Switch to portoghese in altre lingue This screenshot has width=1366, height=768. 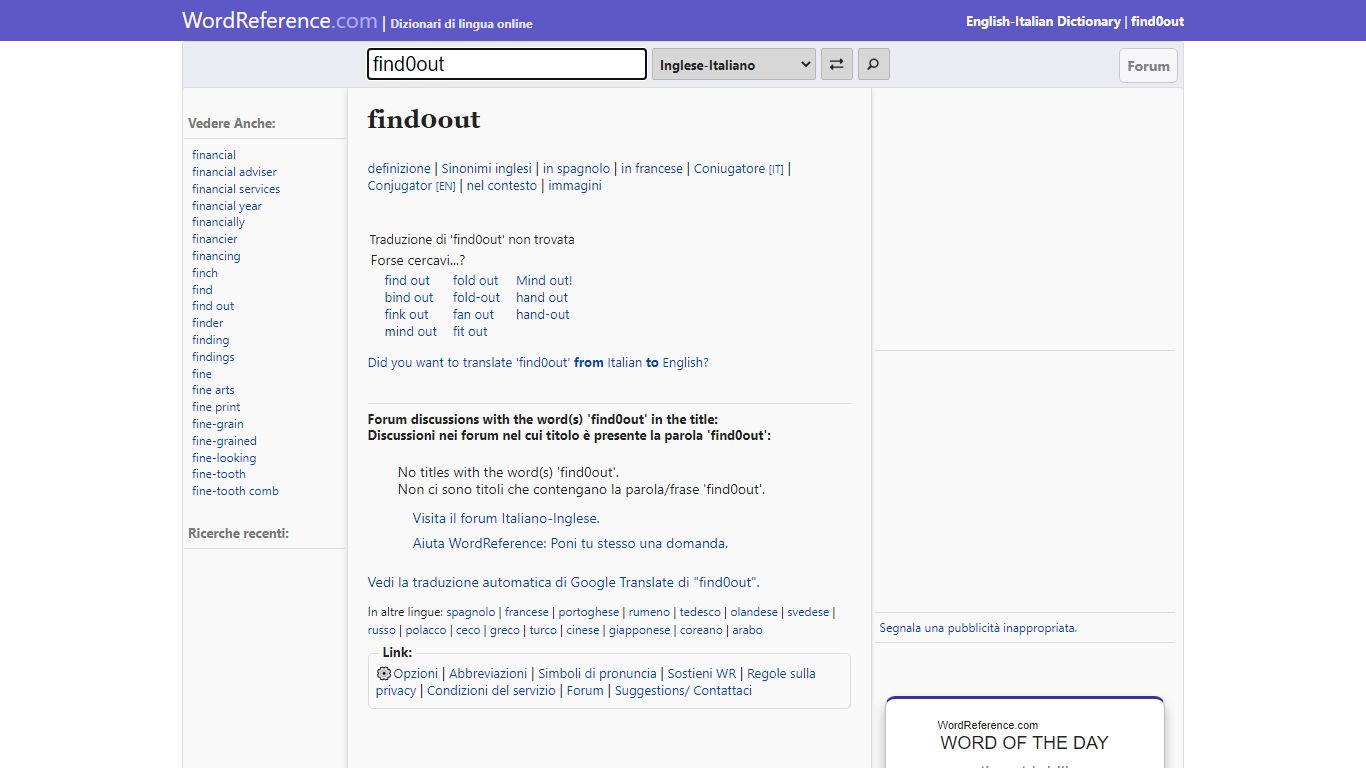point(588,613)
